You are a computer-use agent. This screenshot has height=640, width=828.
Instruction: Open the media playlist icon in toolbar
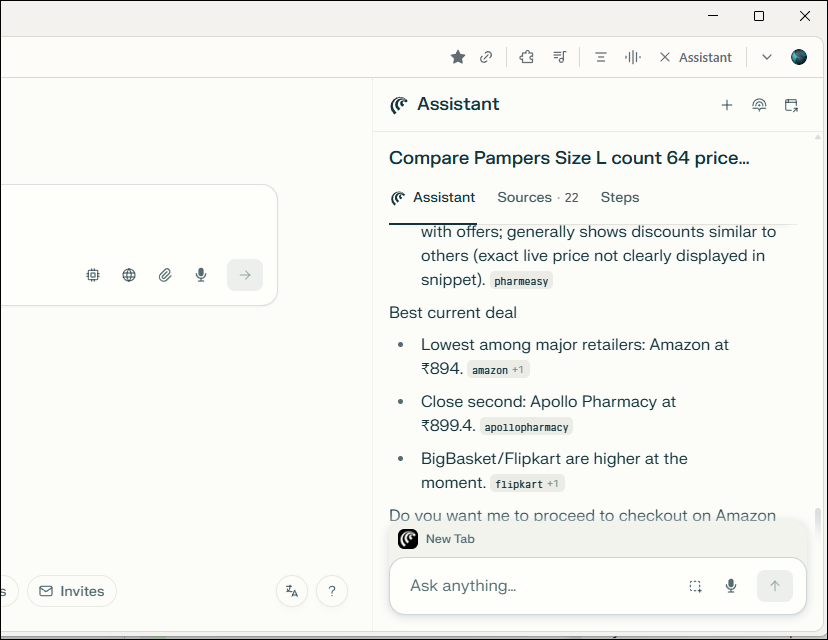[560, 57]
